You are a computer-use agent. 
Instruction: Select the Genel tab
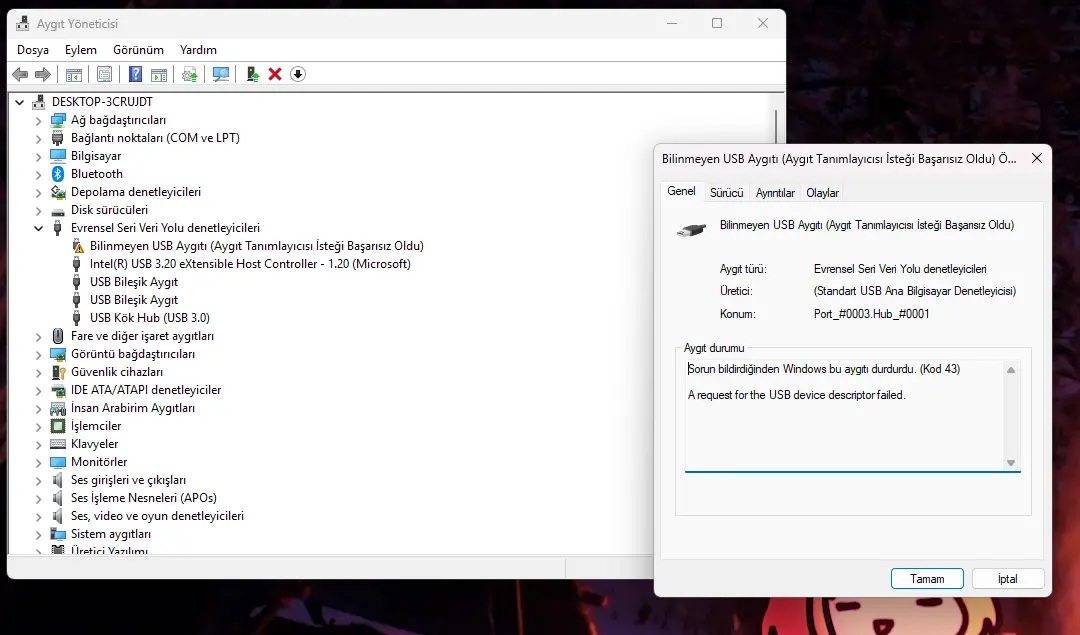[x=681, y=191]
